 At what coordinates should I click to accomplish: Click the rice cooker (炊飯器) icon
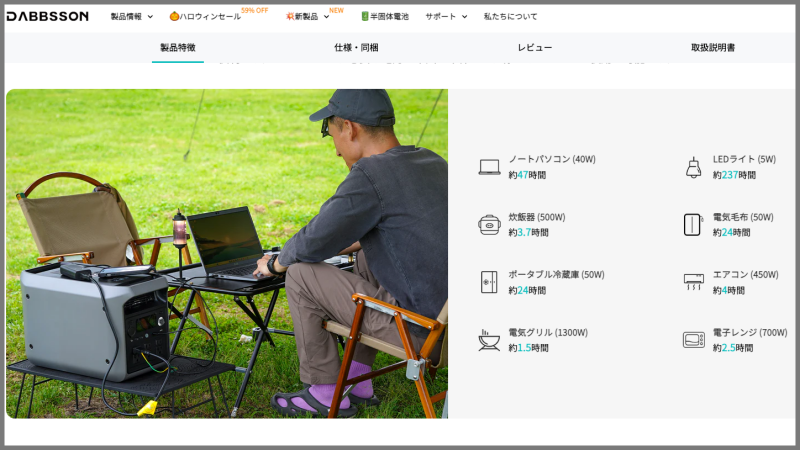coord(489,224)
